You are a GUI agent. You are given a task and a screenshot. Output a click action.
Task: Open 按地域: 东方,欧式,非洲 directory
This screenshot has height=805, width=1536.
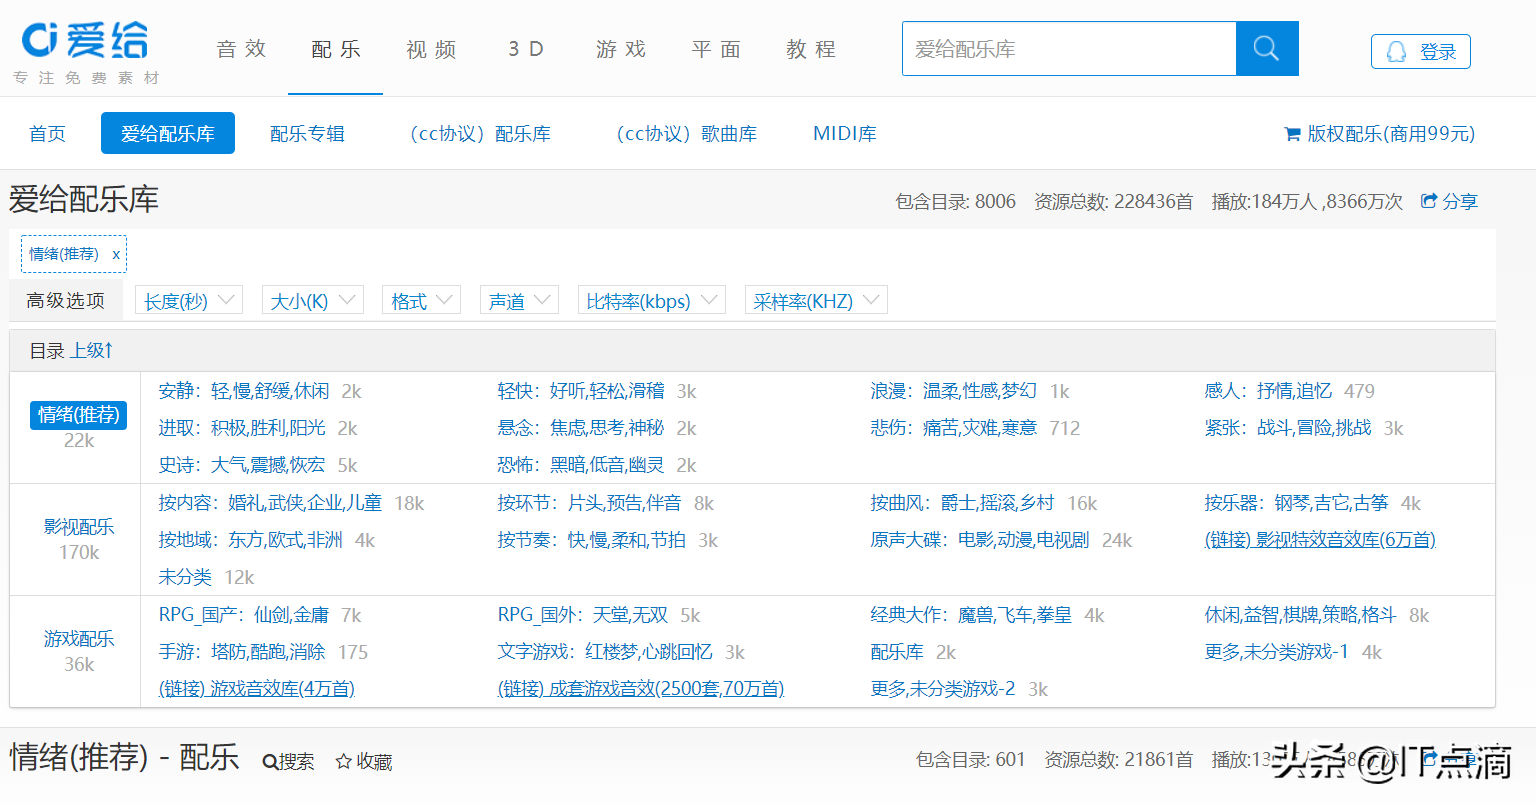[251, 540]
